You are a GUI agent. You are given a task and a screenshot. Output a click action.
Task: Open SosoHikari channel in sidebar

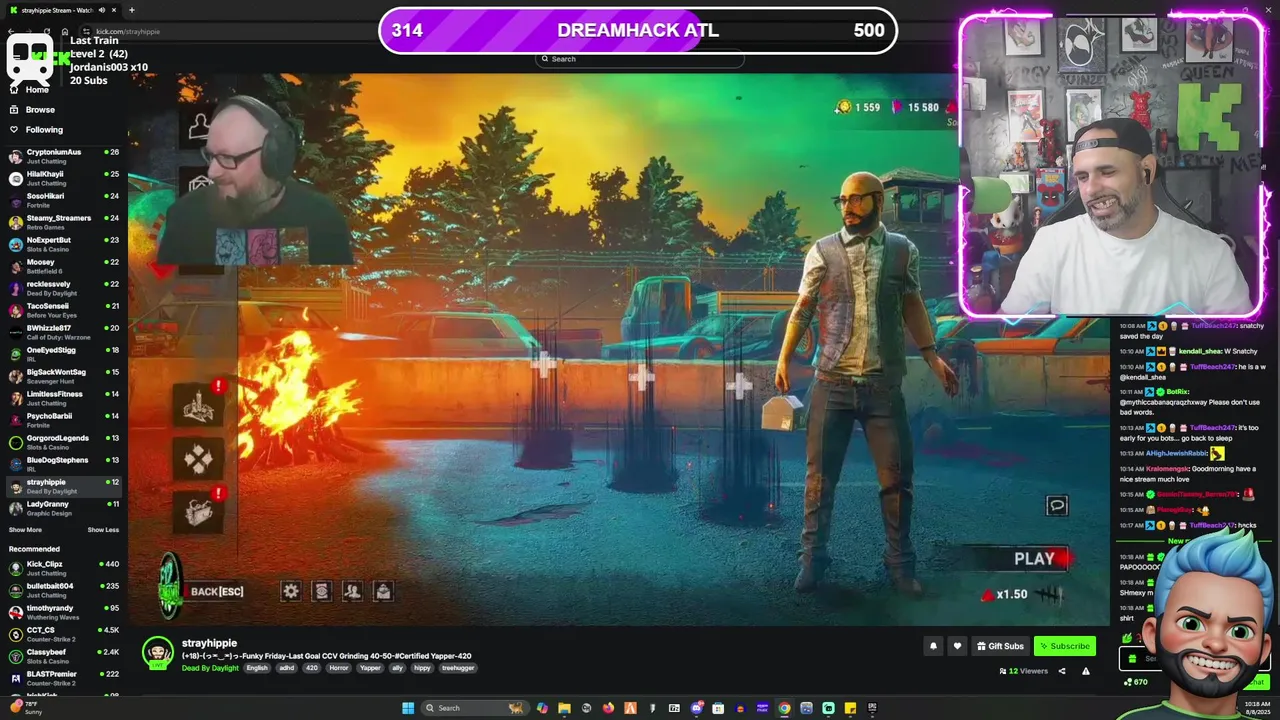(x=64, y=200)
